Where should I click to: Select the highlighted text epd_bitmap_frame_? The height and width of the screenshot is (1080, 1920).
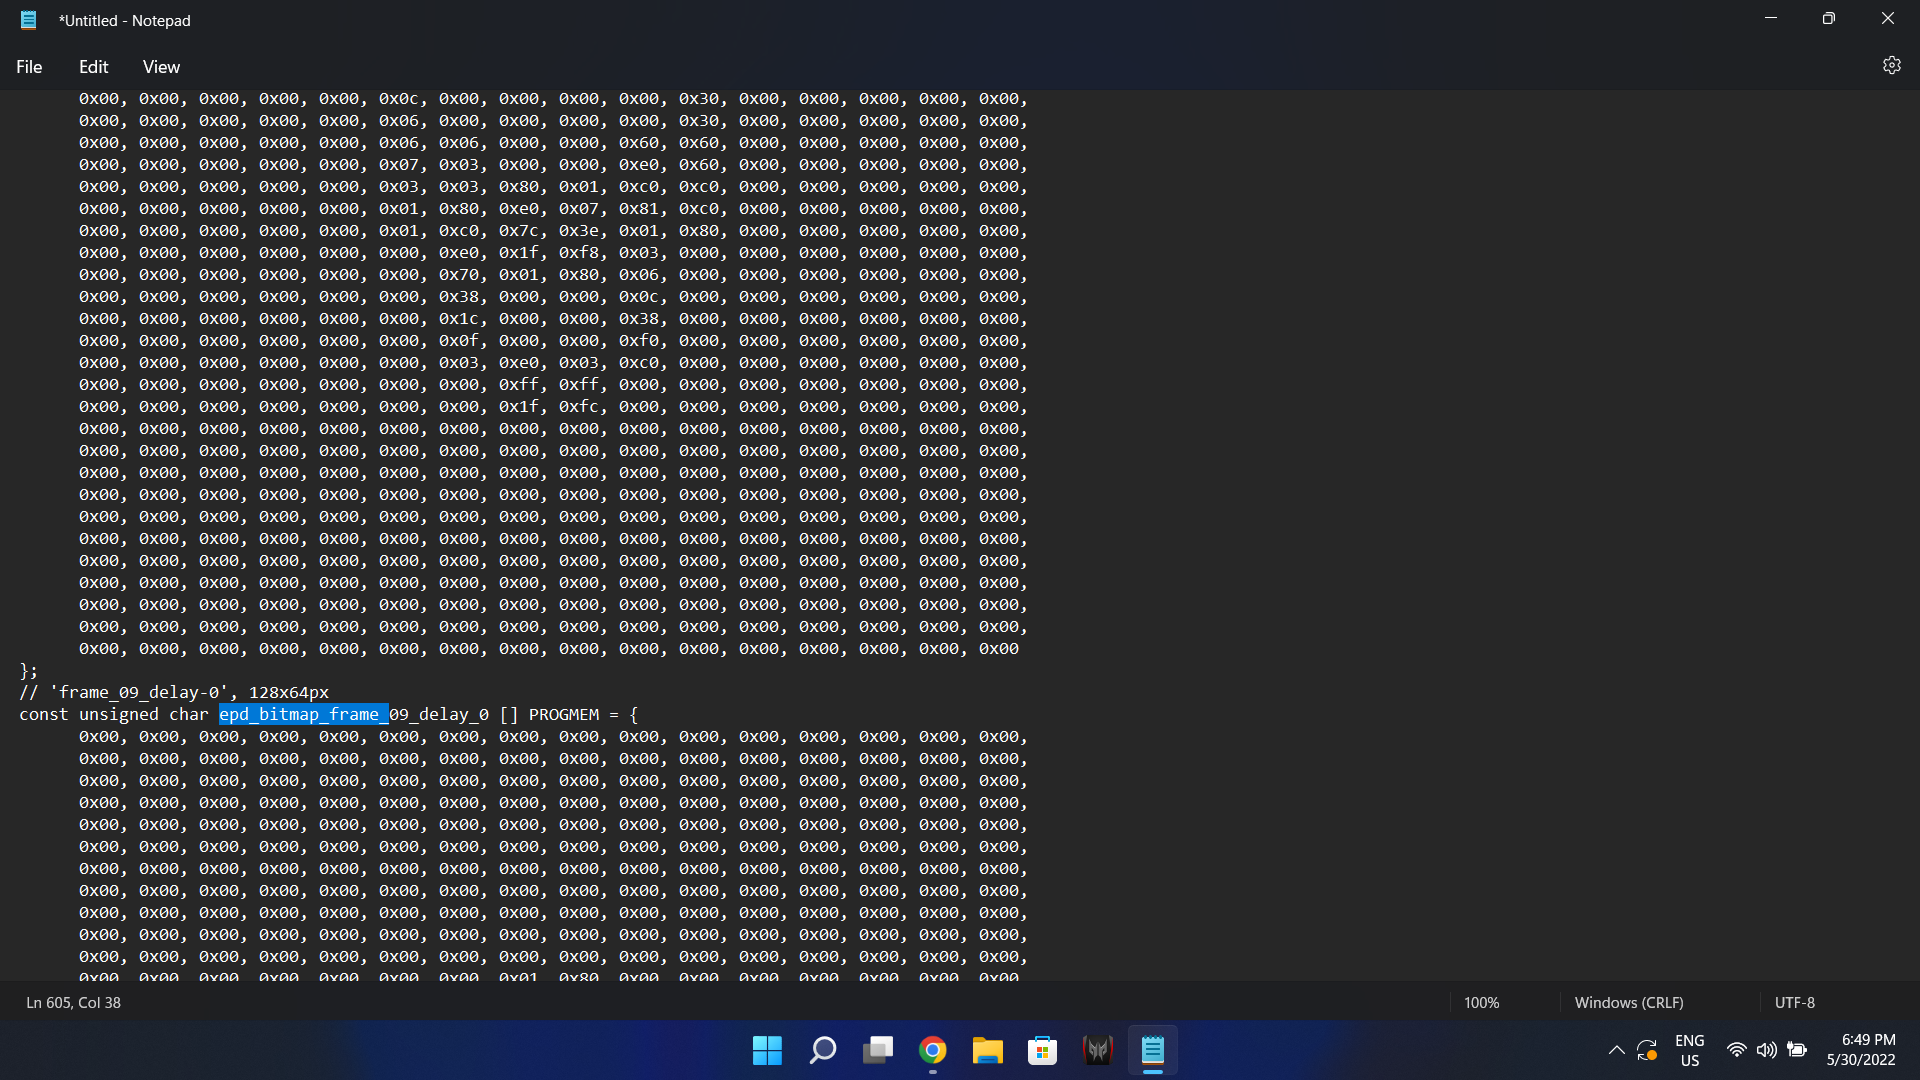click(x=302, y=714)
